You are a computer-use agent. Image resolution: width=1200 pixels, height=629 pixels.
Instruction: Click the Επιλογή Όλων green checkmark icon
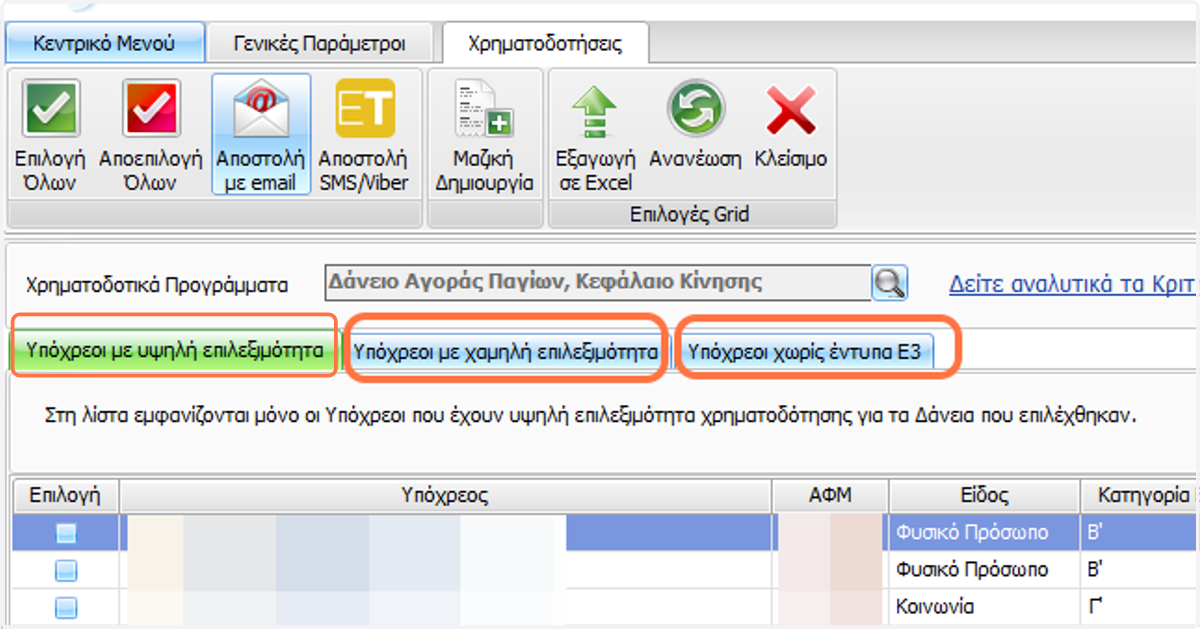(51, 109)
